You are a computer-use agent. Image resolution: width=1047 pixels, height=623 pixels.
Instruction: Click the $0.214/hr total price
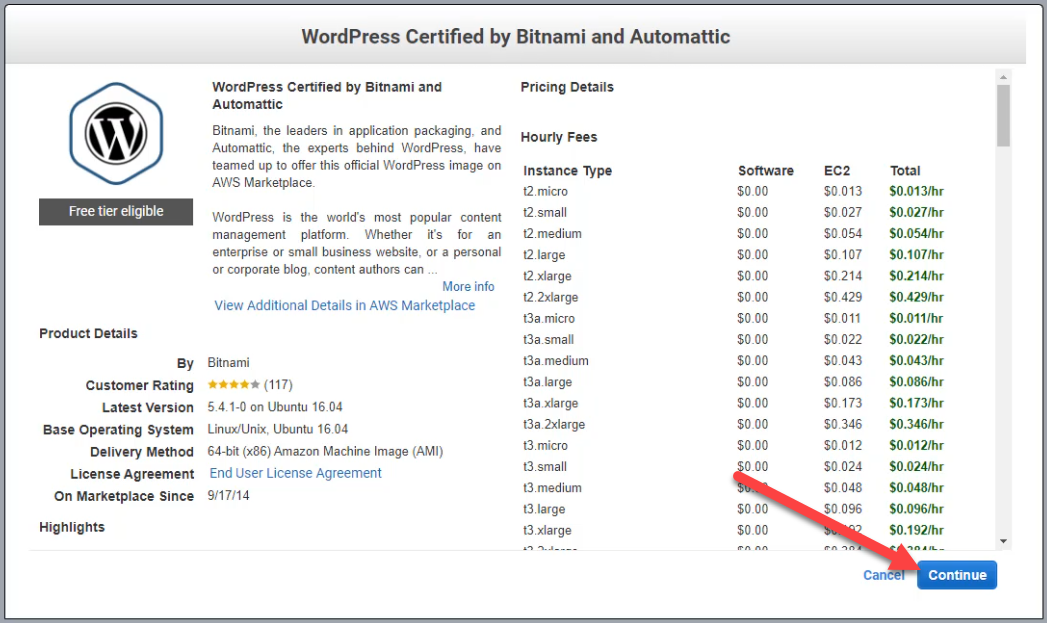[x=916, y=276]
